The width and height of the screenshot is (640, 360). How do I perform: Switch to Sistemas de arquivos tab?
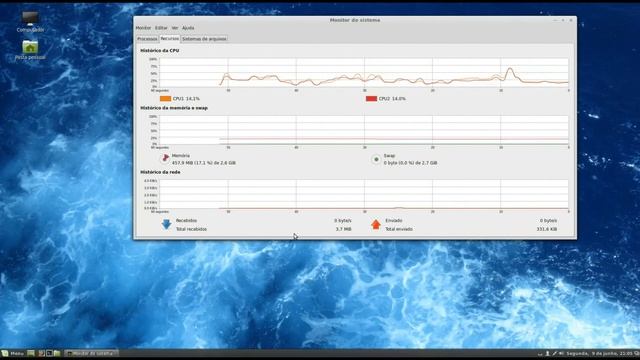pyautogui.click(x=204, y=39)
